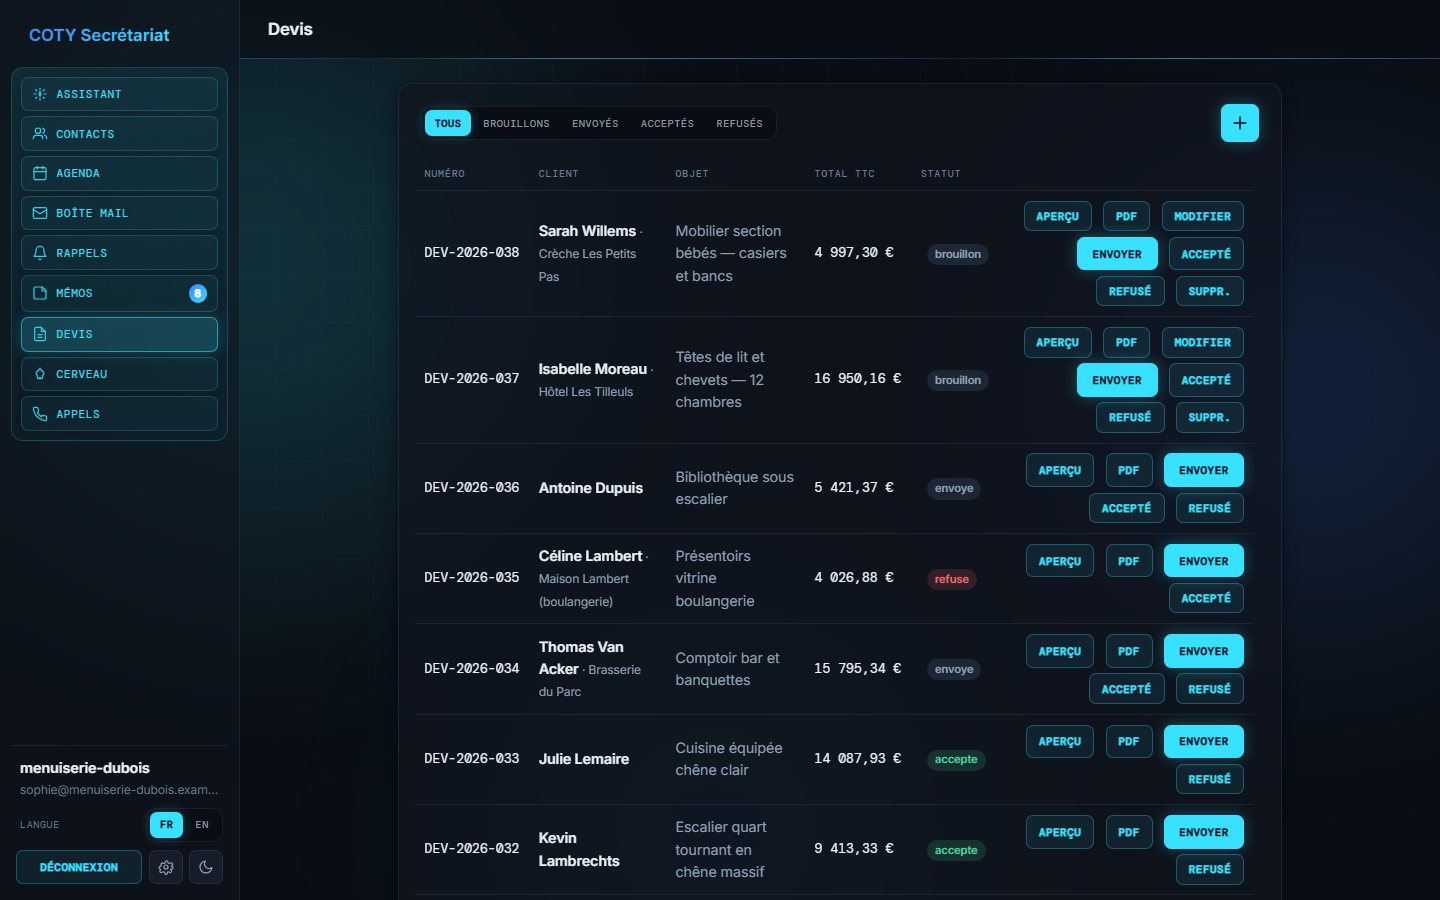
Task: Edit quote DEV-2026-038 with Modifier
Action: click(1202, 216)
